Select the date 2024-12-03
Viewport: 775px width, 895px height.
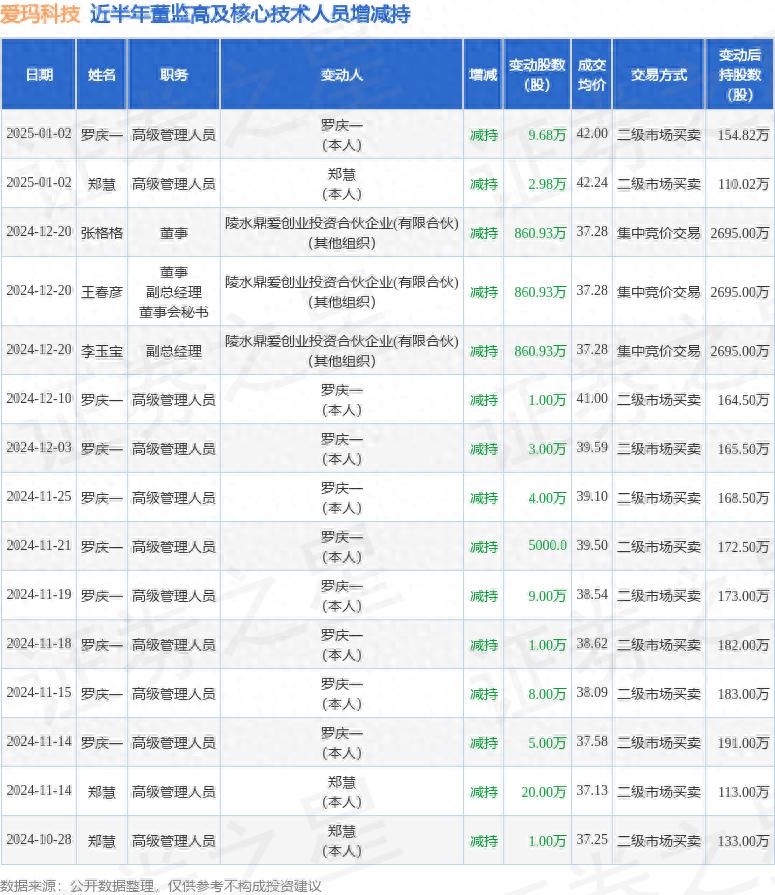coord(39,448)
